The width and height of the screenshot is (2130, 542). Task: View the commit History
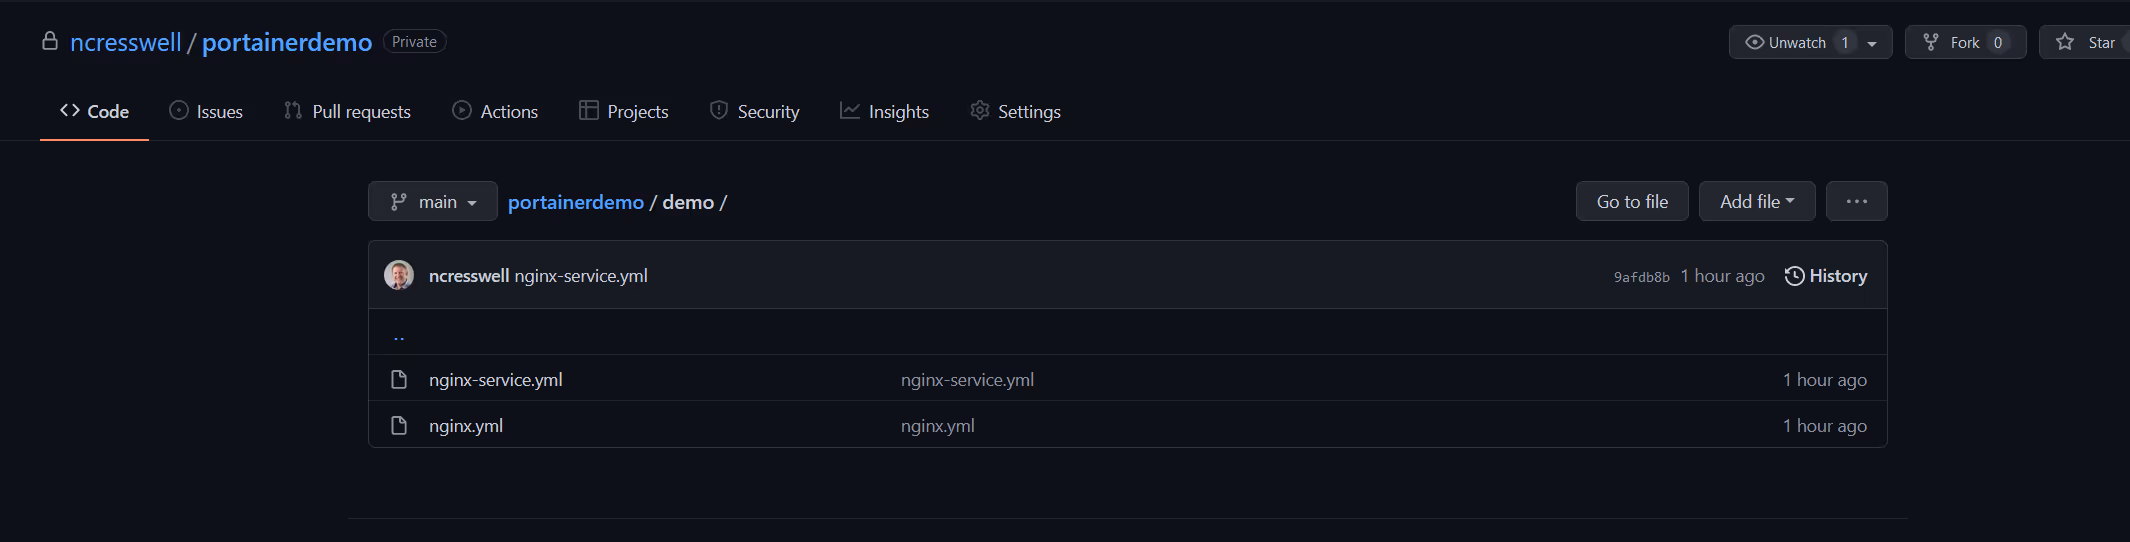1826,276
